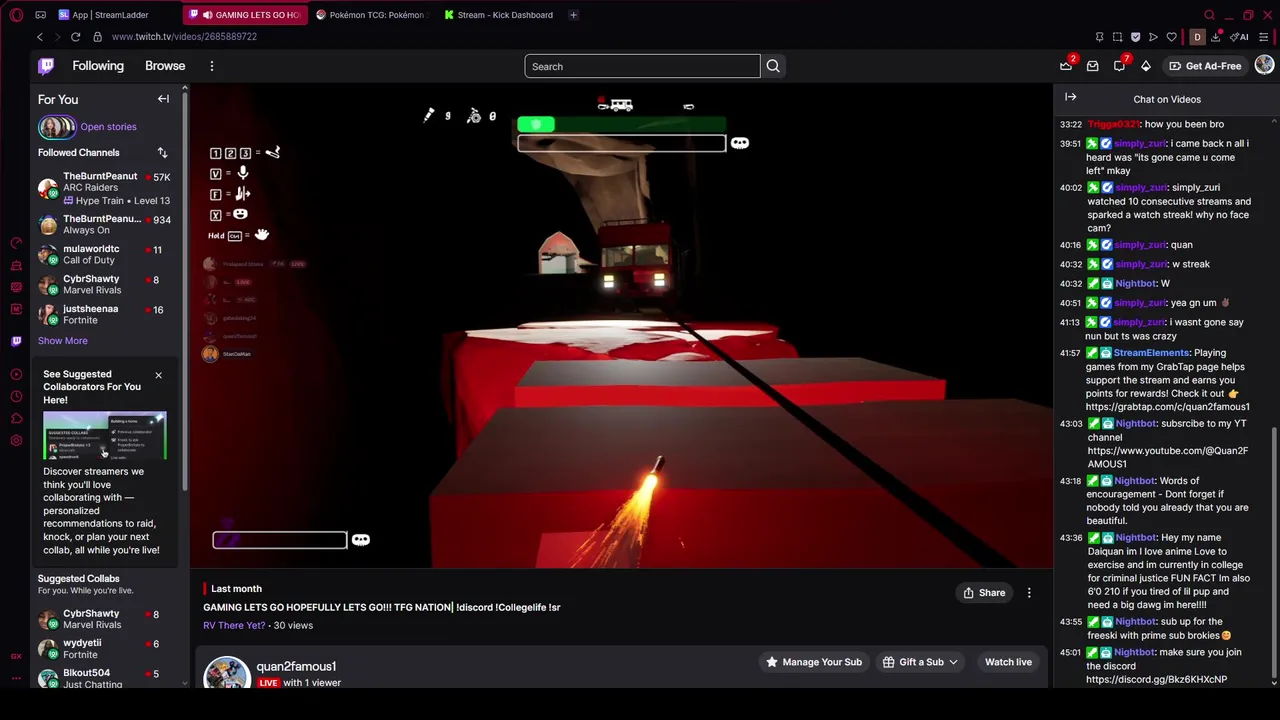Open wydyetii suggested collab channel
This screenshot has height=720, width=1280.
[x=105, y=649]
